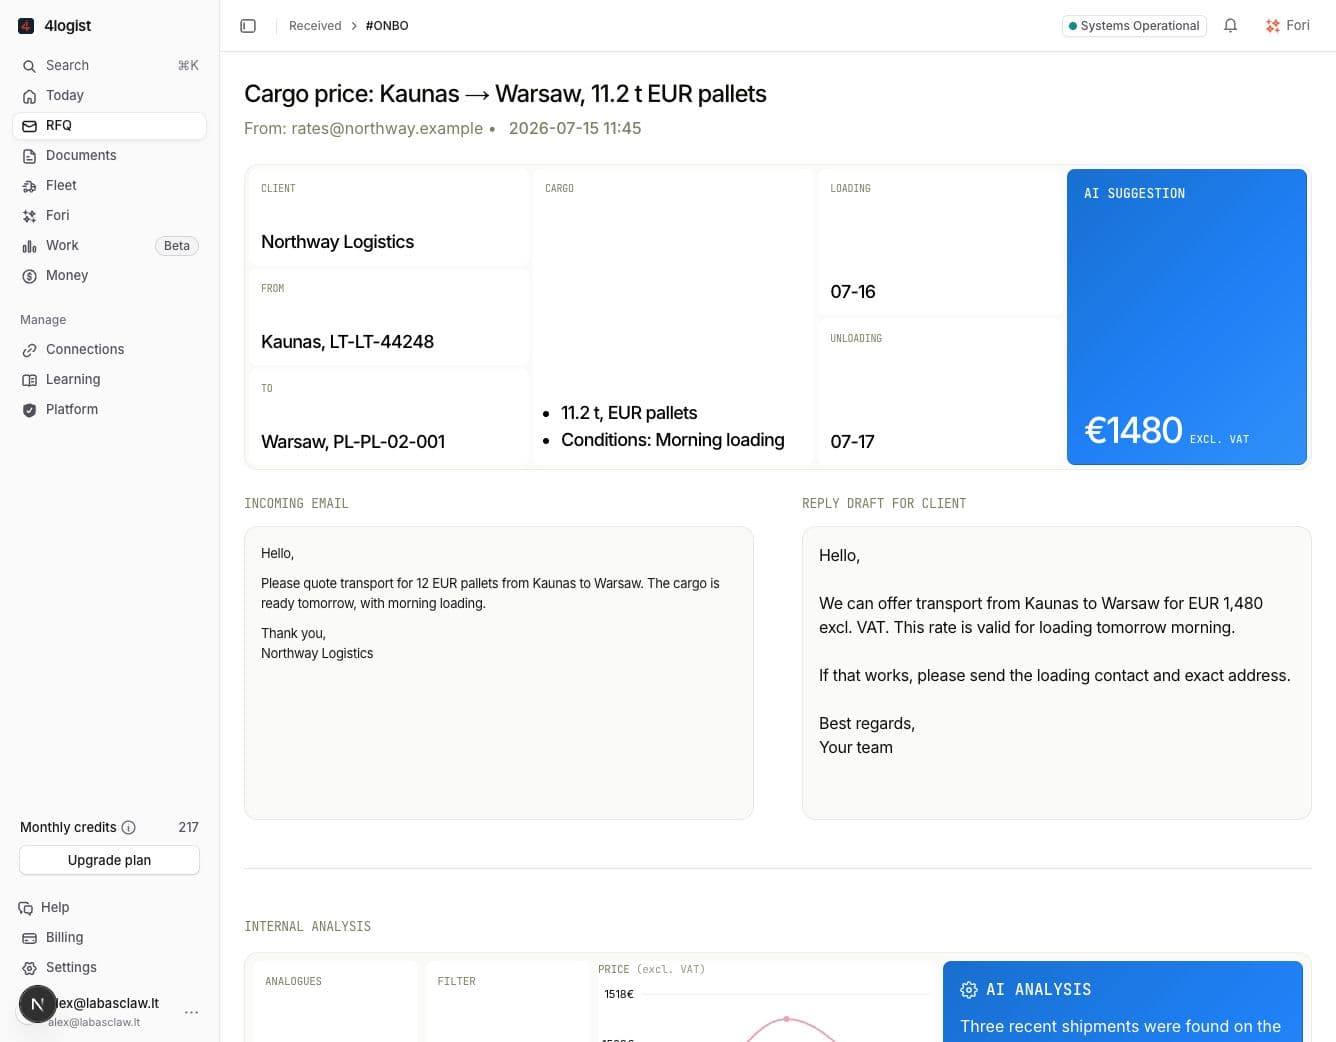Open the Fori assistant page from sidebar
Screen dimensions: 1336x1042
pos(110,215)
